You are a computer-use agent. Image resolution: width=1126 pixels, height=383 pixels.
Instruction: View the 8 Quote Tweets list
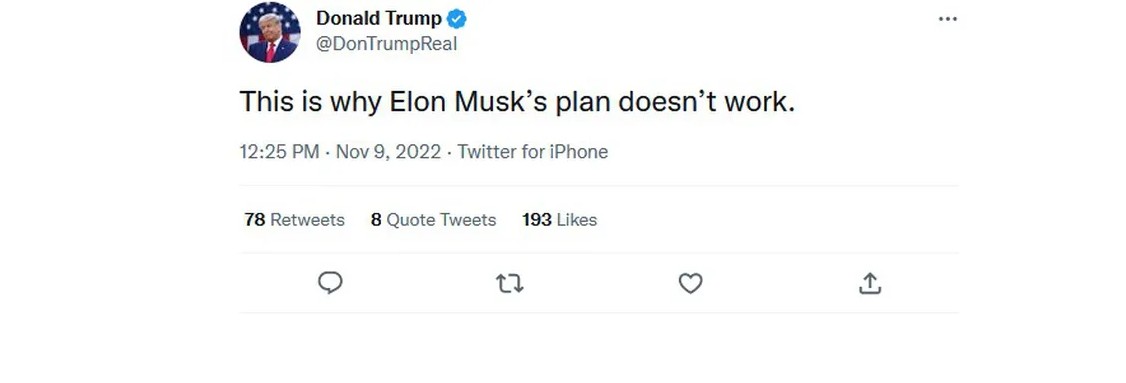pyautogui.click(x=433, y=220)
